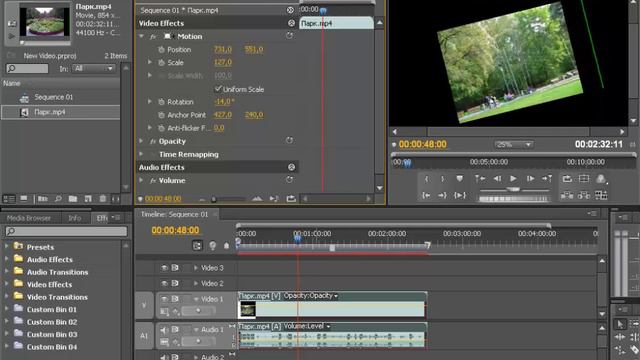Click Play In to Out button
This screenshot has width=640, height=360.
460,196
